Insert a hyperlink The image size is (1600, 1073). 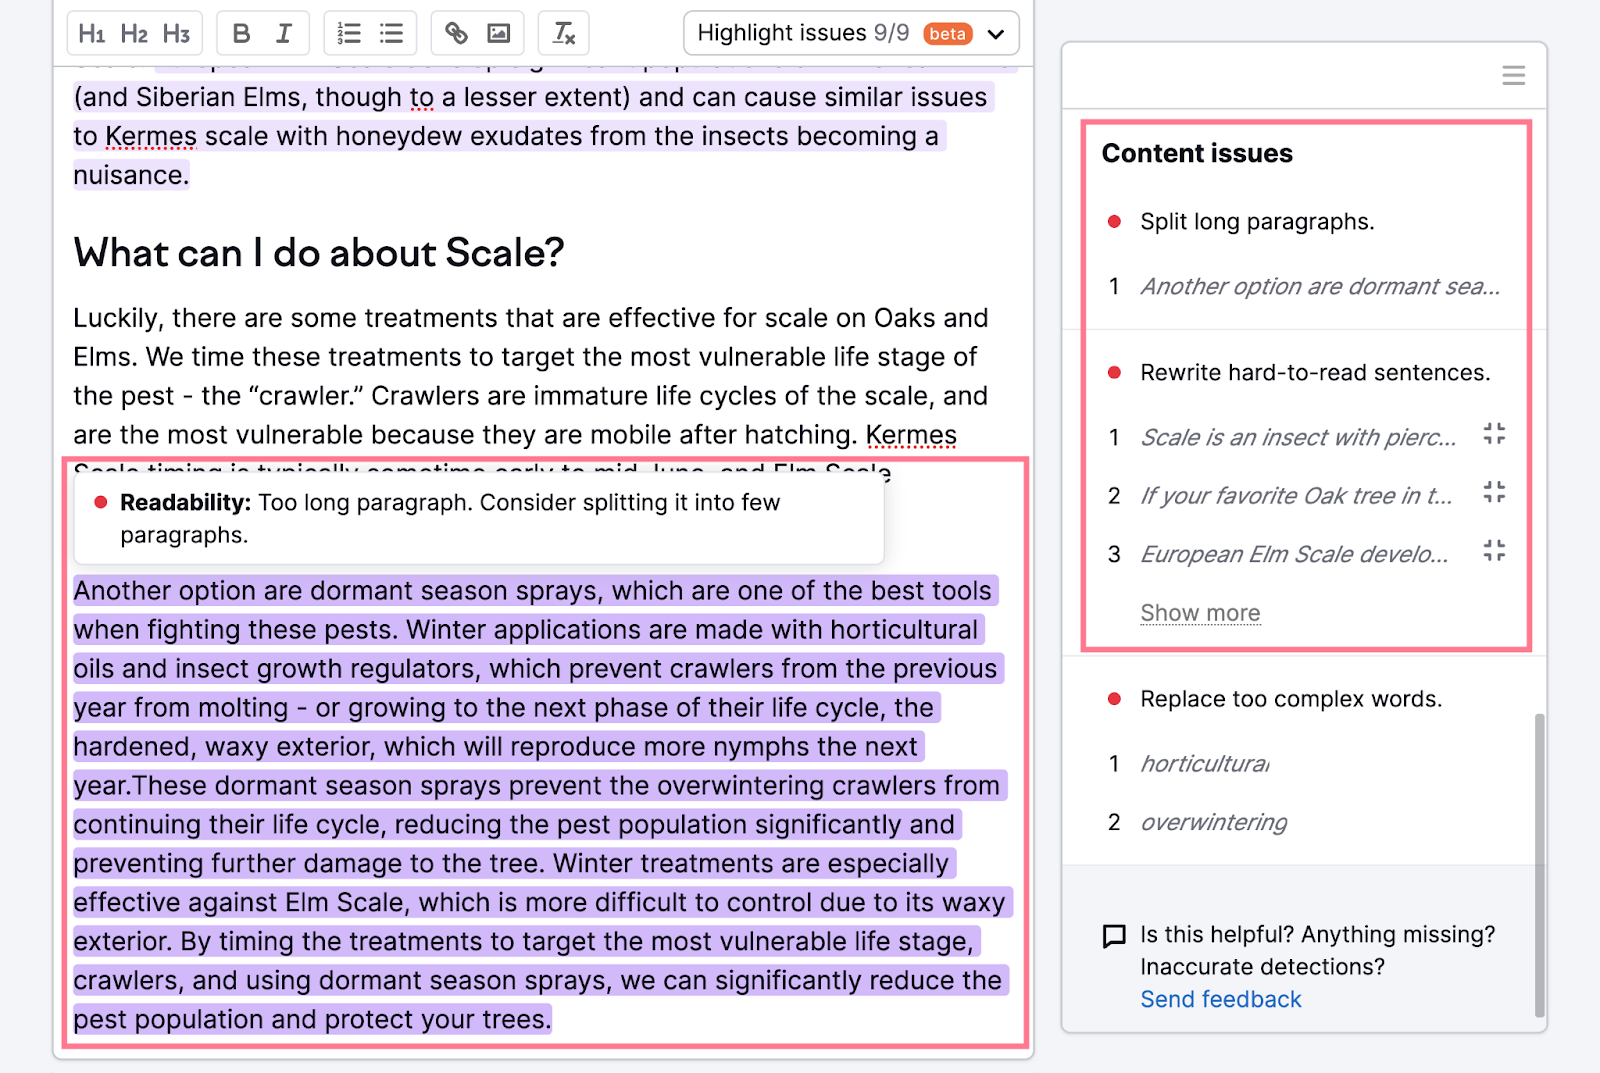(x=456, y=34)
